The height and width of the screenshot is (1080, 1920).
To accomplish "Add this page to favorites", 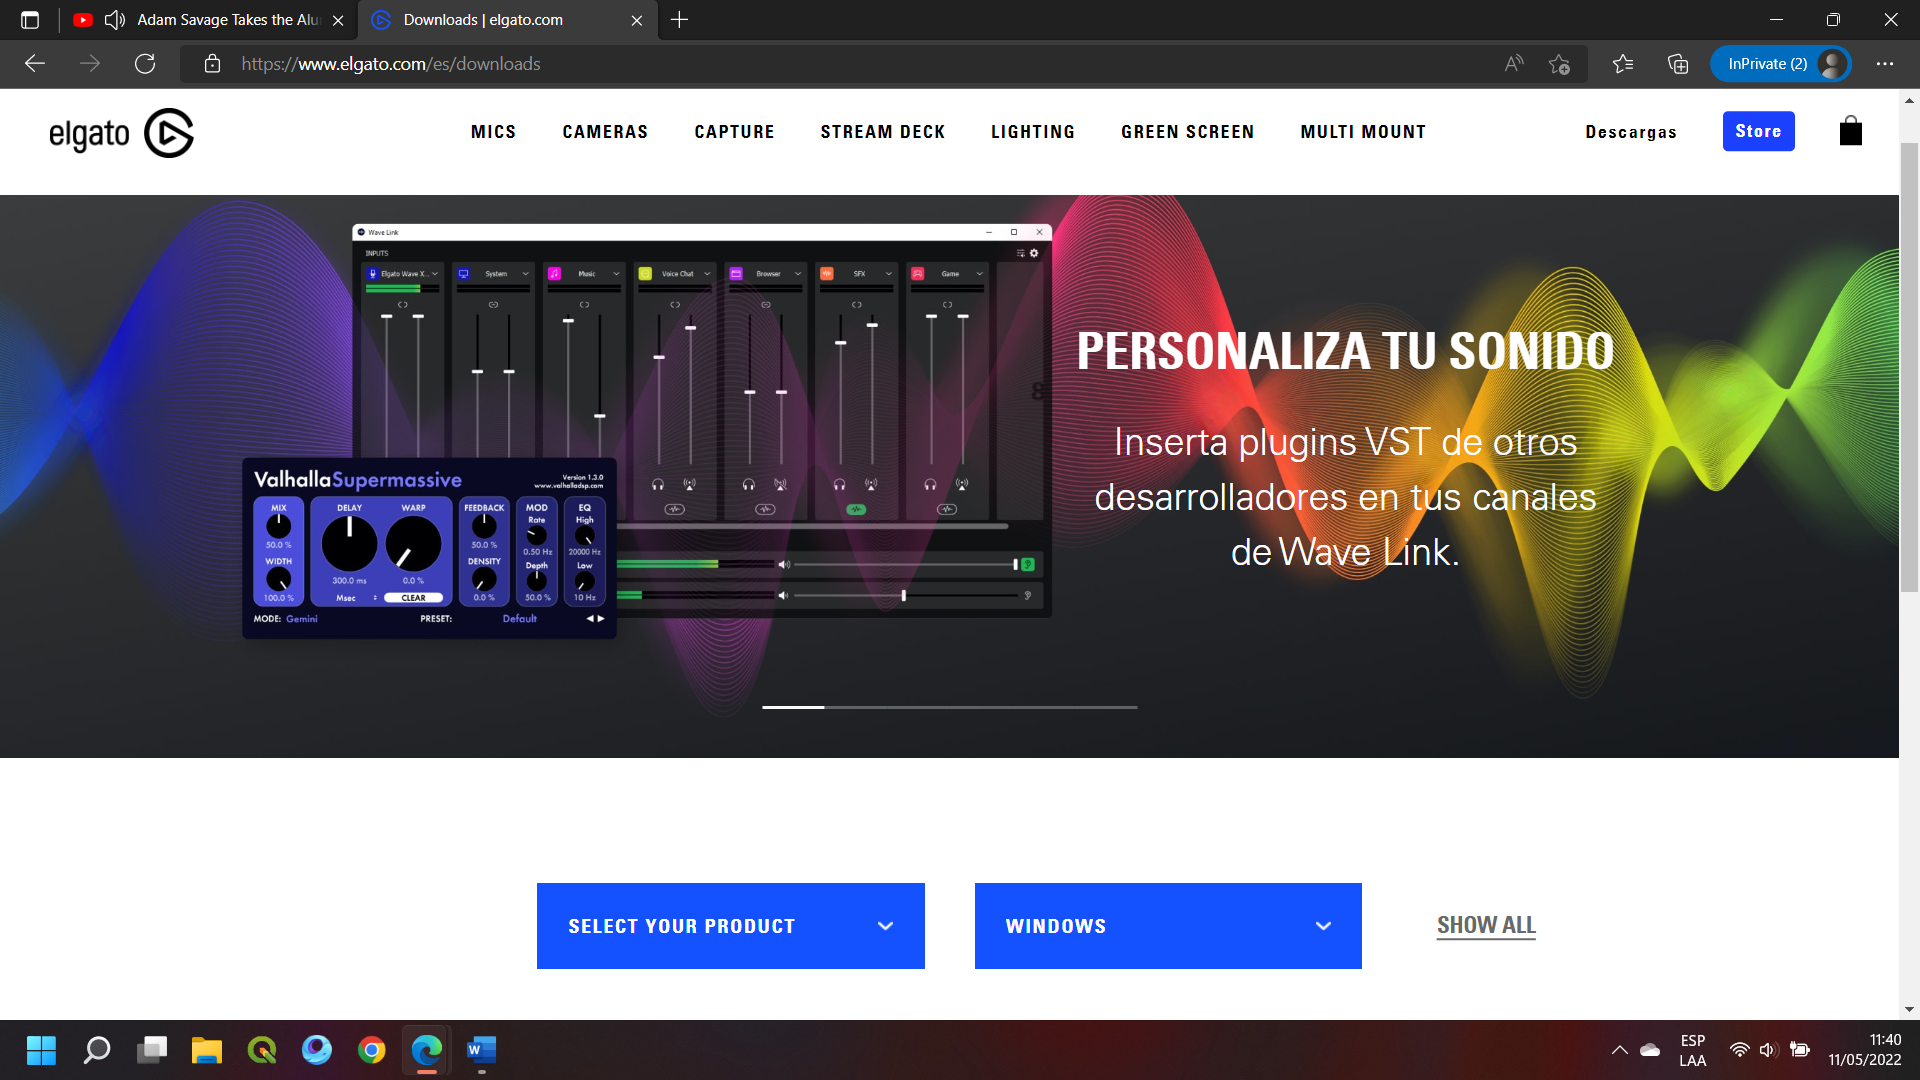I will click(x=1559, y=64).
